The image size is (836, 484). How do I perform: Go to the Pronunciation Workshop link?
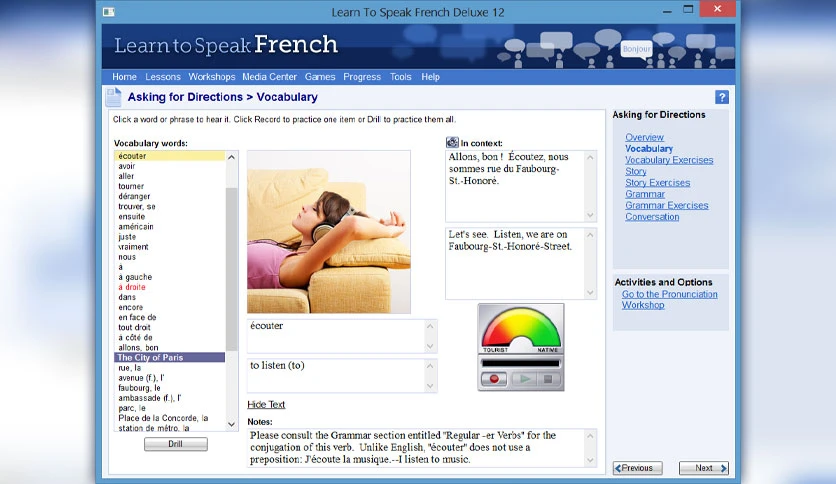(x=670, y=300)
